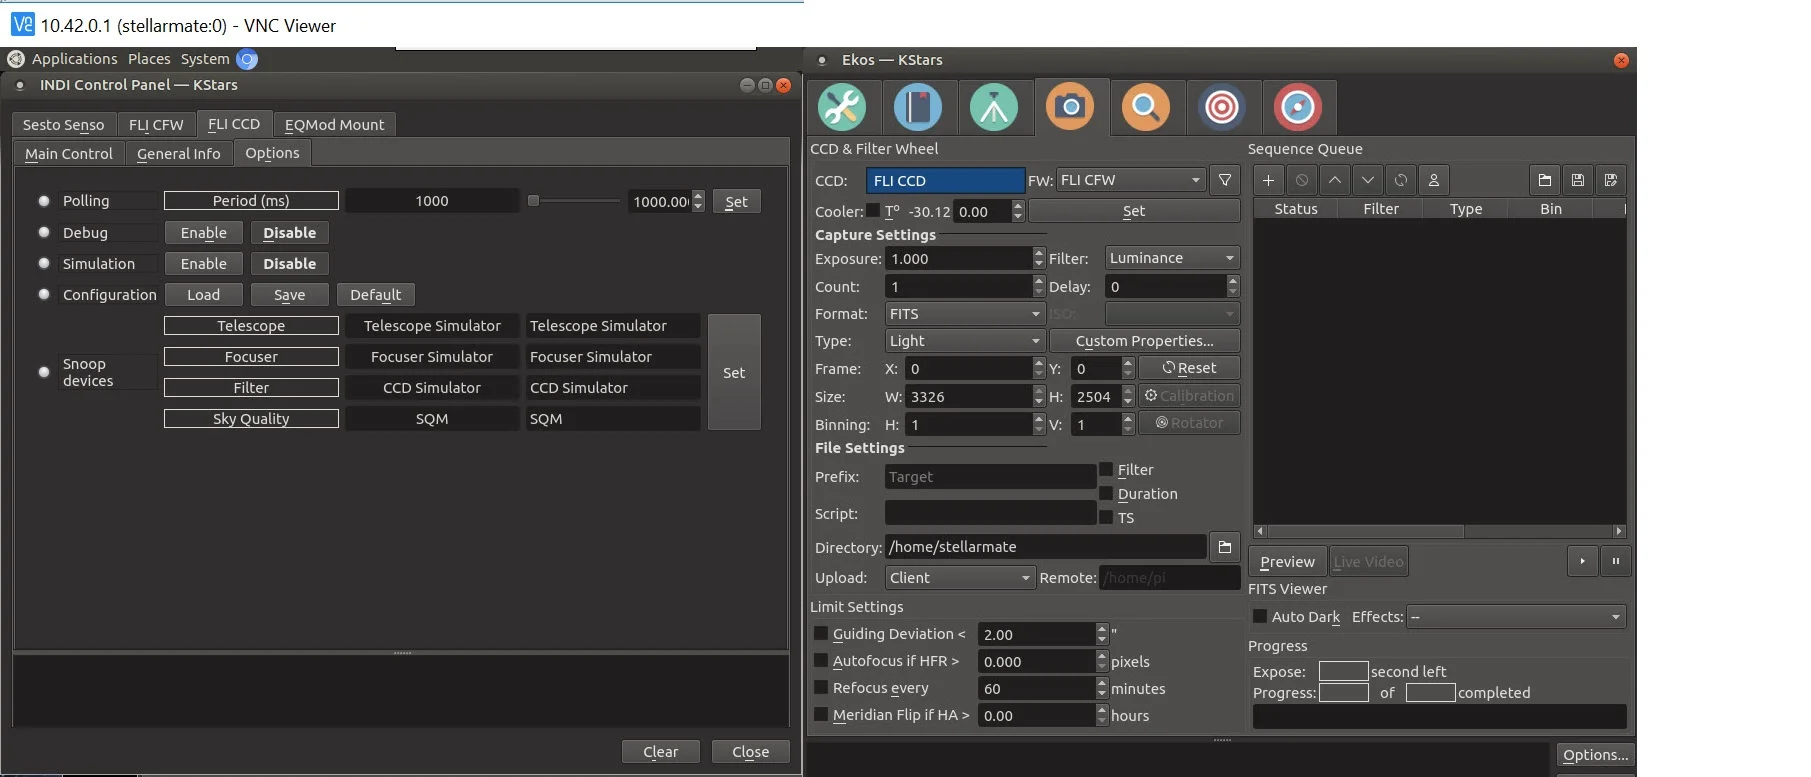Open the CCD selection dropdown
This screenshot has height=777, width=1811.
945,180
